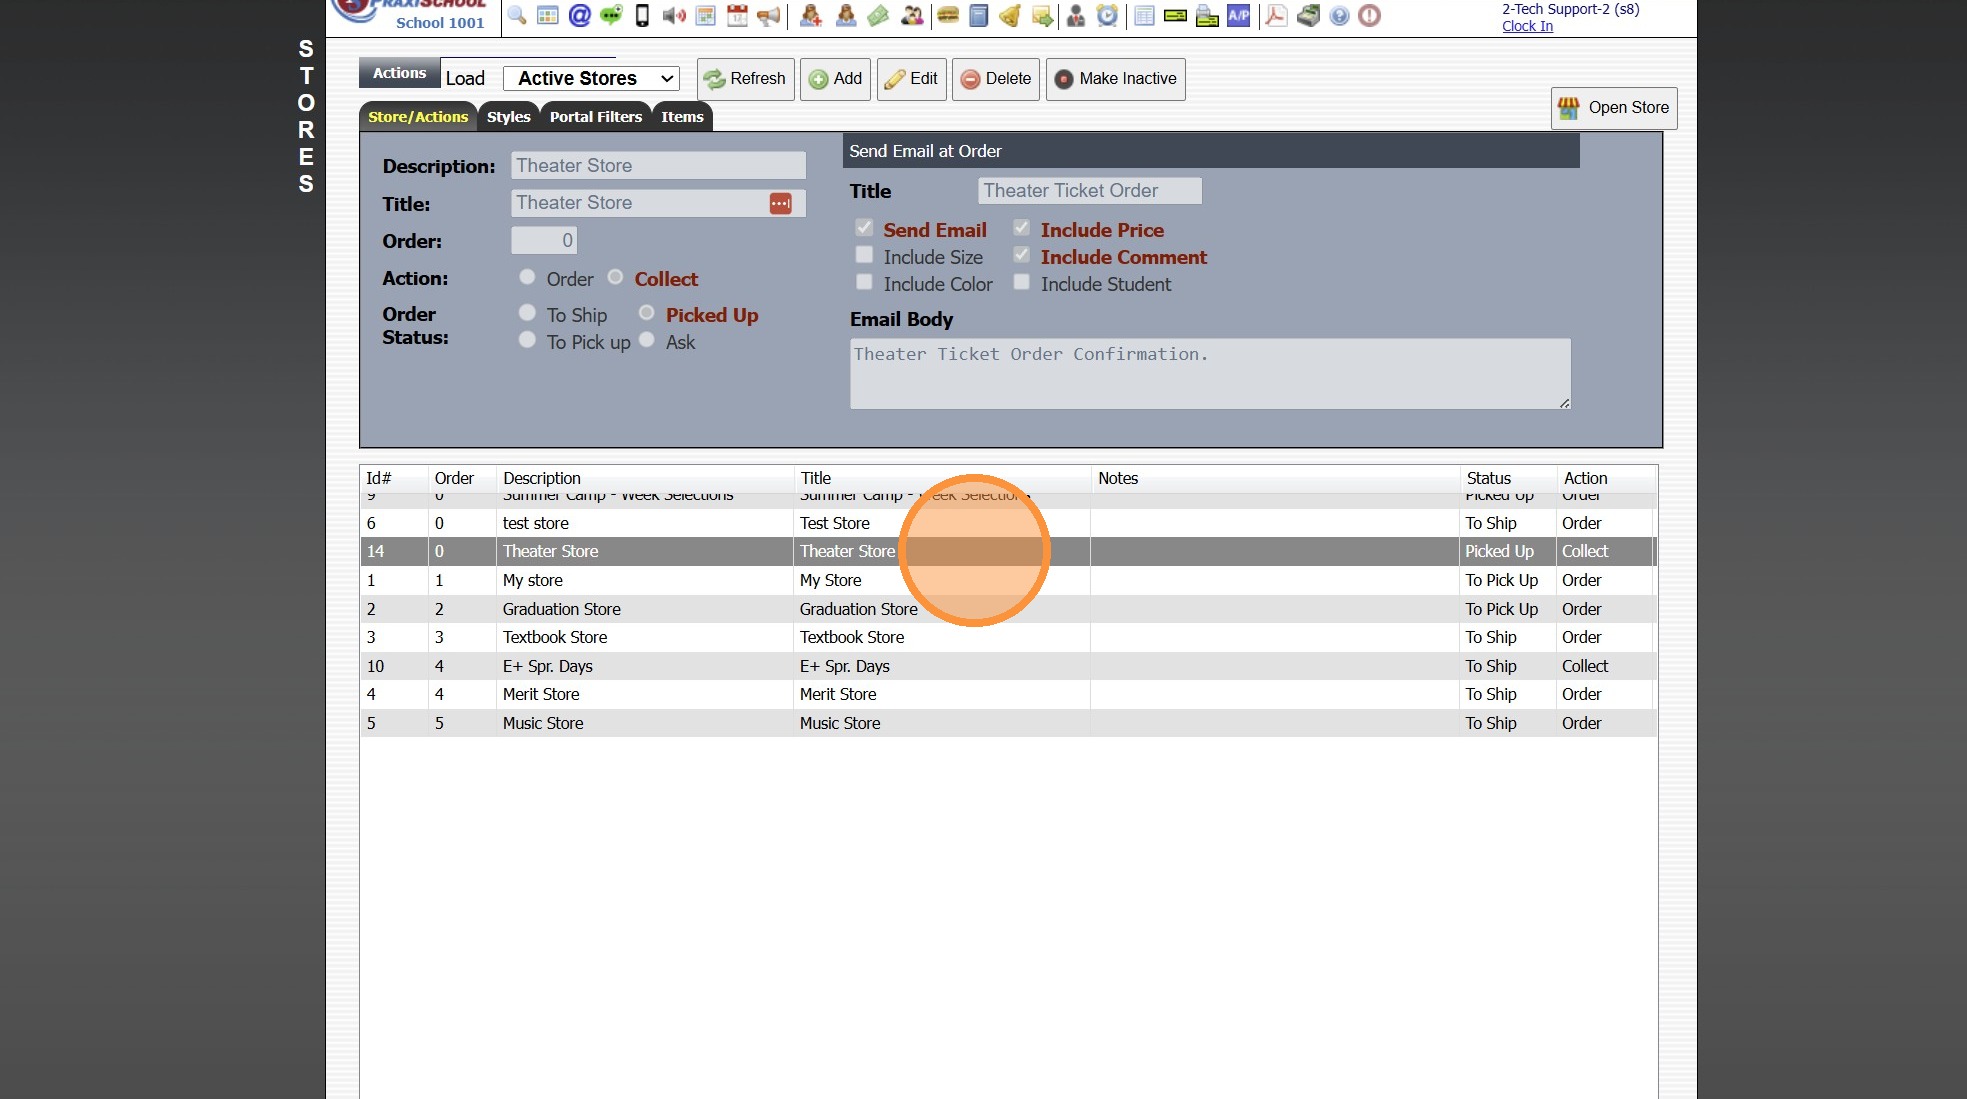1967x1099 pixels.
Task: Switch to the Portal Filters tab
Action: click(595, 117)
